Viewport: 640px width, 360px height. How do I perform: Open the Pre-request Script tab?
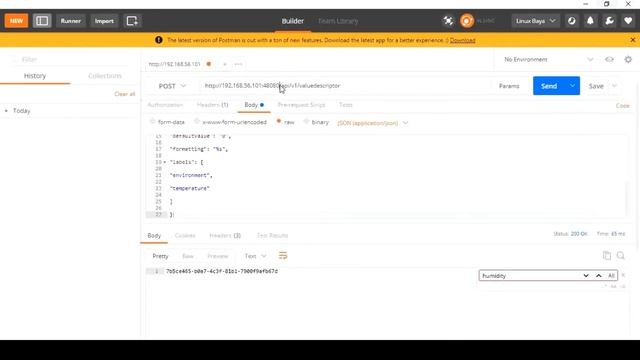[301, 105]
